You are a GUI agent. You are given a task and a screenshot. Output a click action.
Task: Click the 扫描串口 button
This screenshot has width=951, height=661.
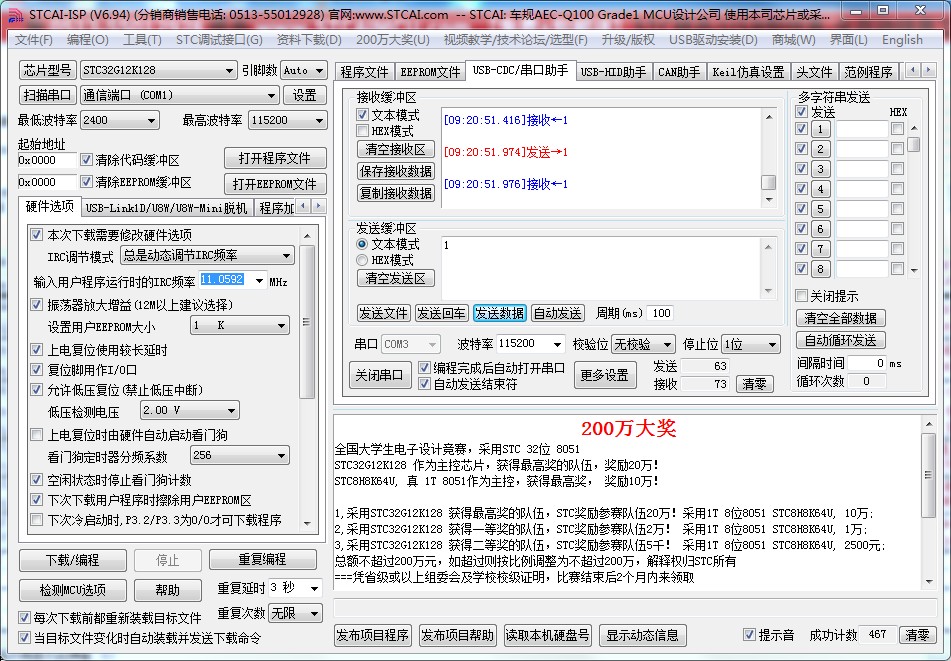pos(48,95)
